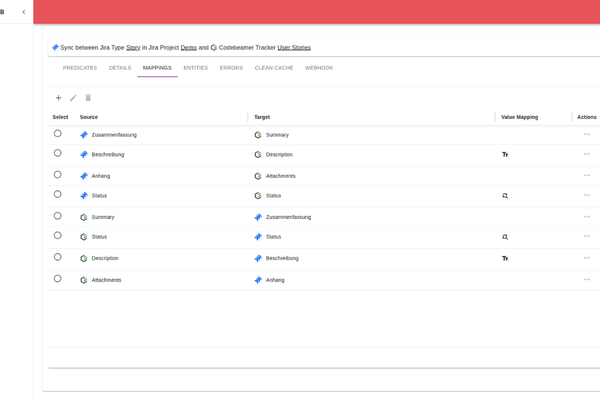This screenshot has height=400, width=600.
Task: Select the Summary to Zusammenfassung mapping row
Action: pos(57,216)
